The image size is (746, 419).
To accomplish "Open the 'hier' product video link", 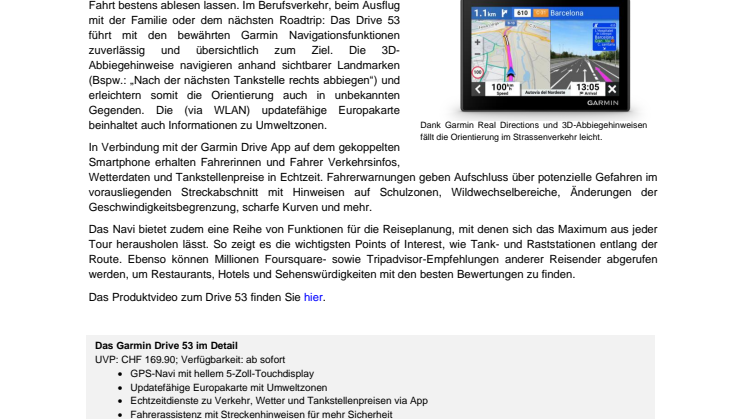I will (313, 297).
